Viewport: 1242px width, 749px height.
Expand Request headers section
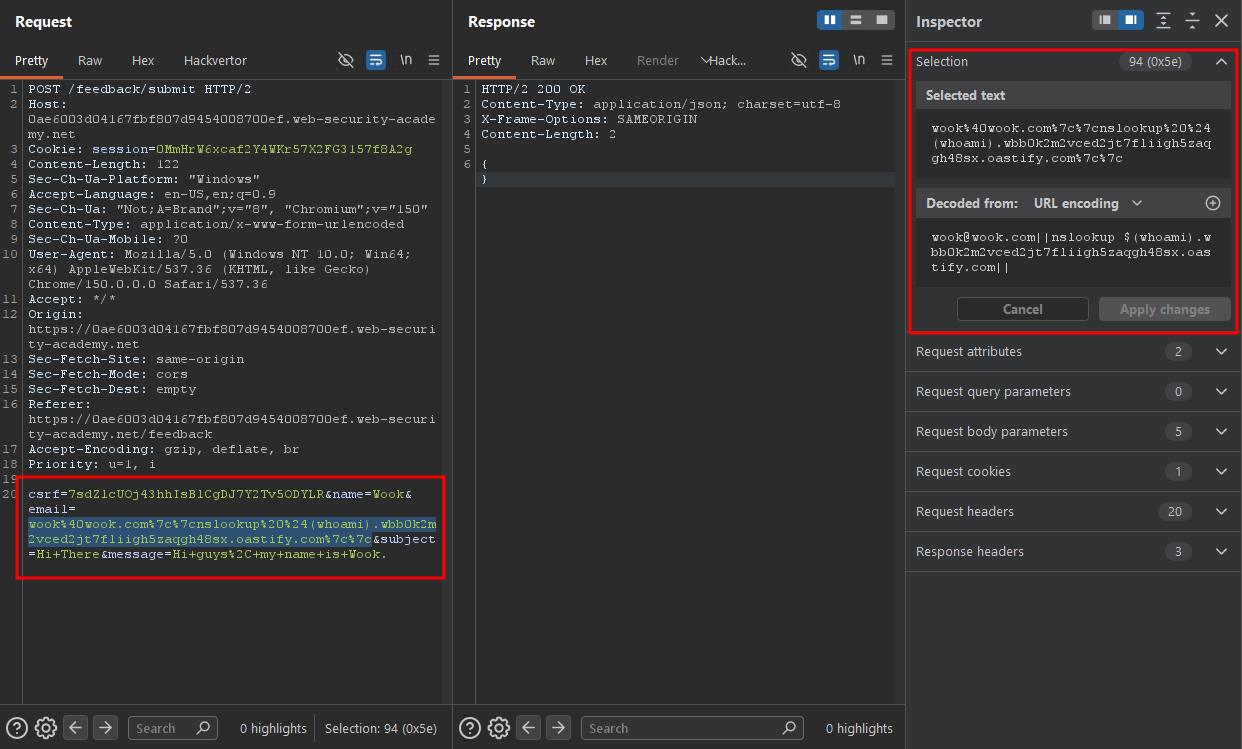1221,512
